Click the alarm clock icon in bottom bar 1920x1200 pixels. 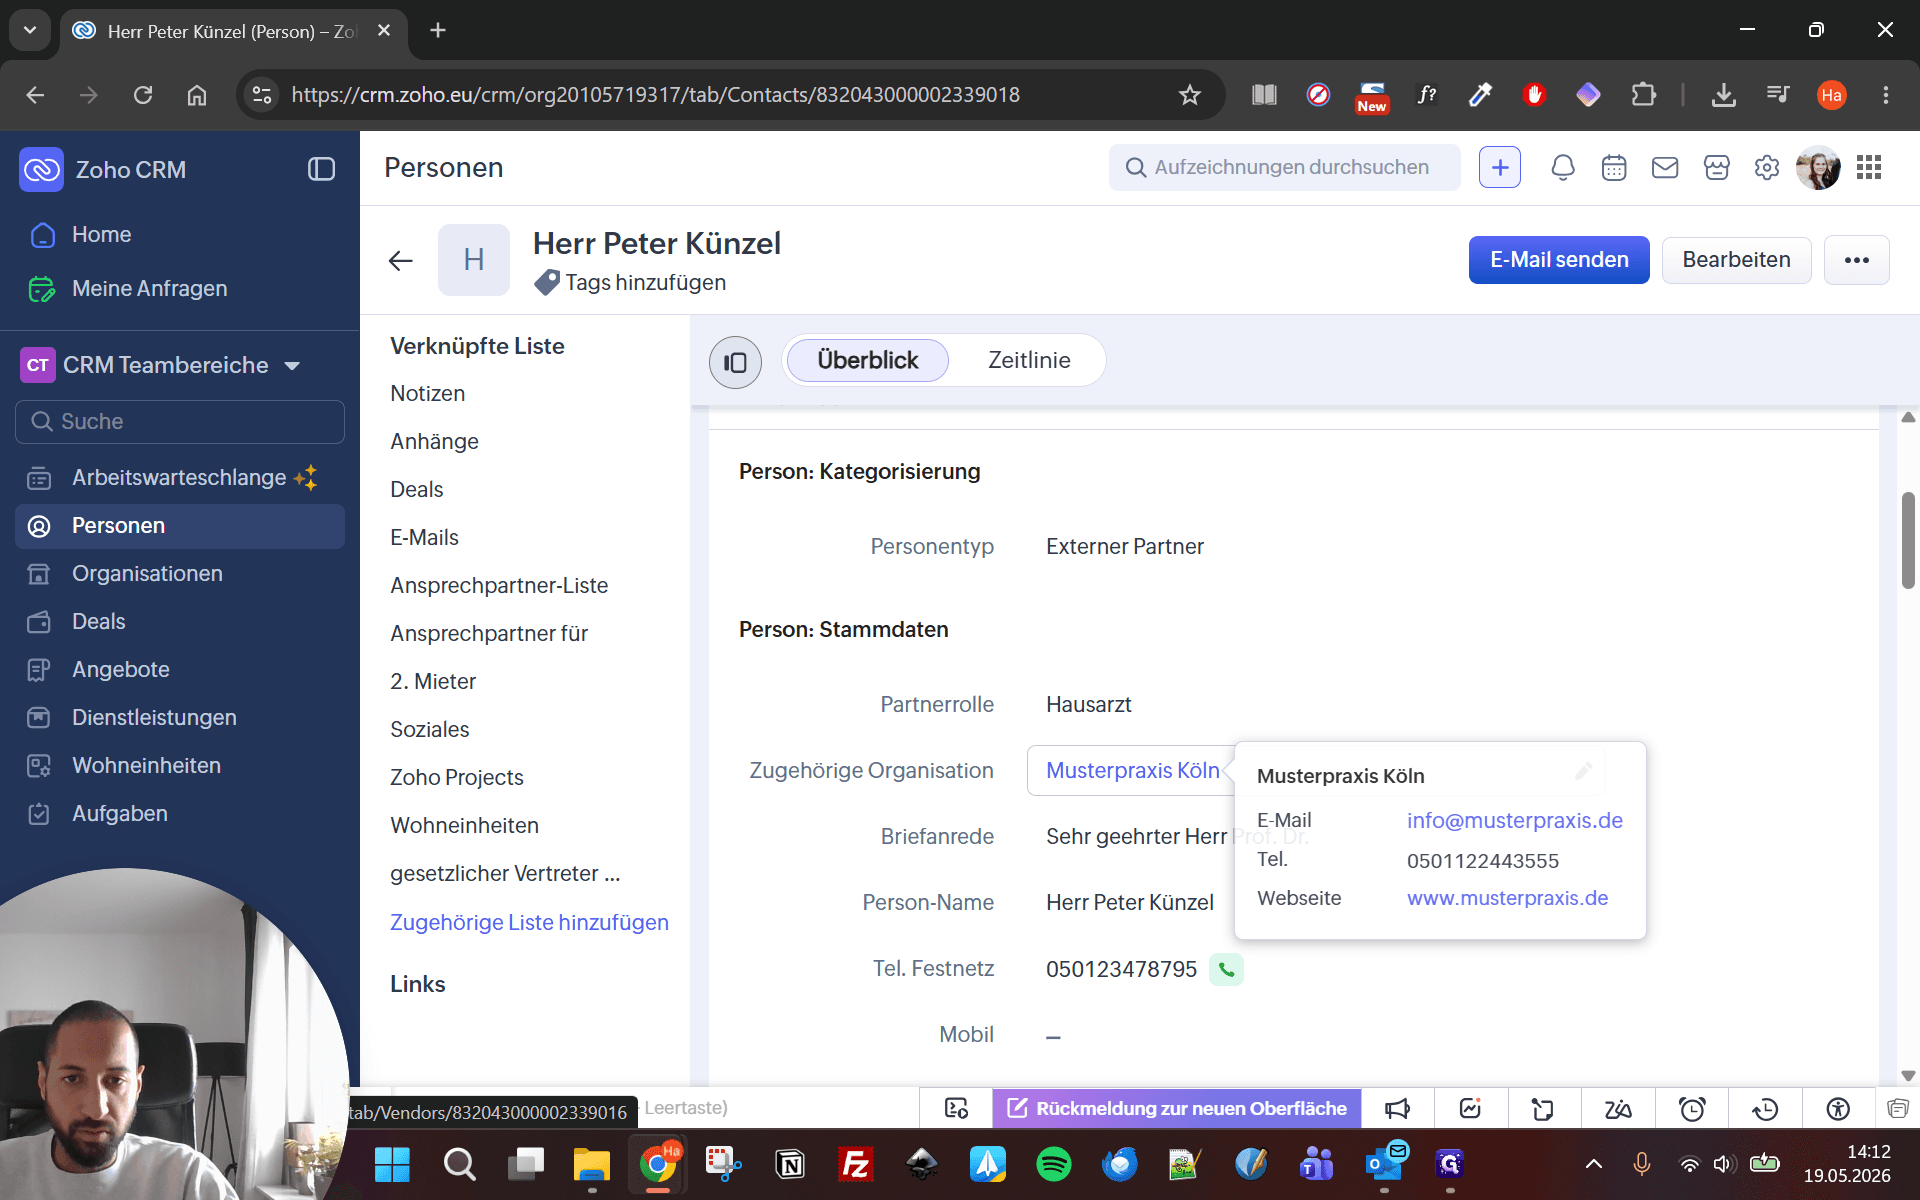pyautogui.click(x=1692, y=1108)
